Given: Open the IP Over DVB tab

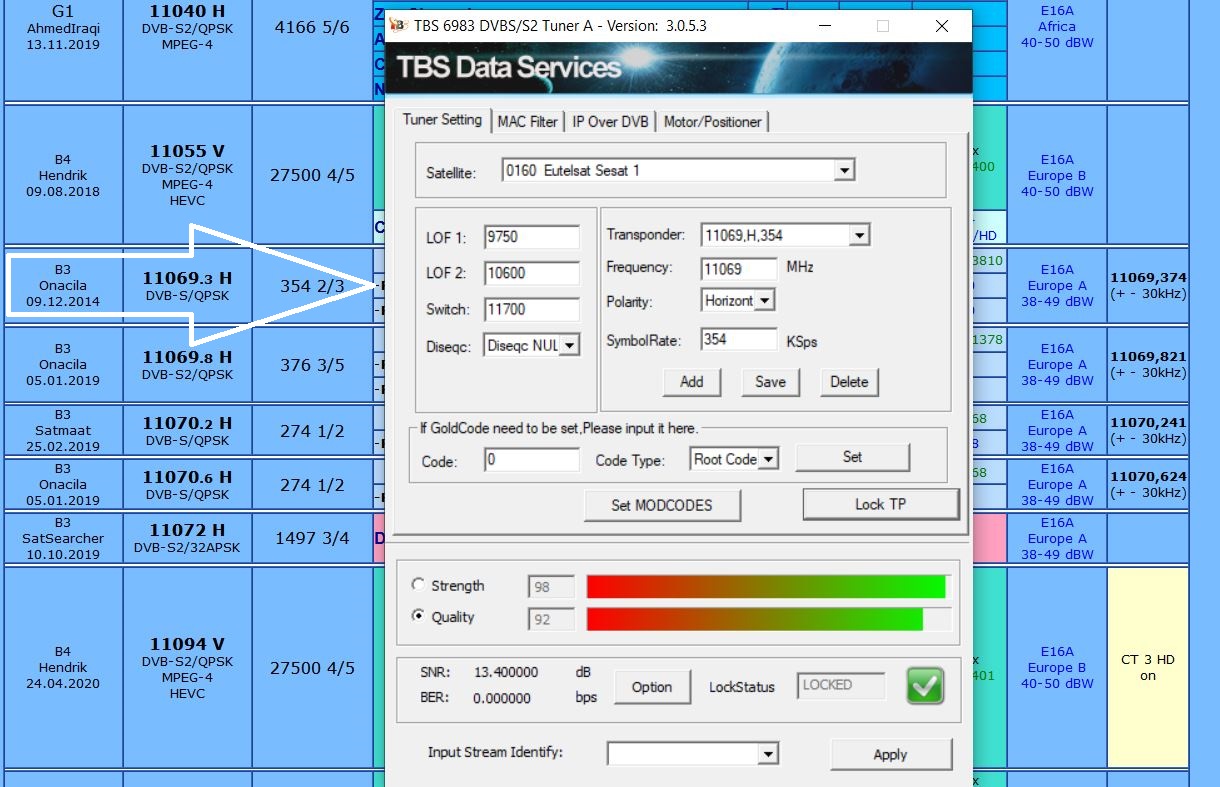Looking at the screenshot, I should [610, 122].
